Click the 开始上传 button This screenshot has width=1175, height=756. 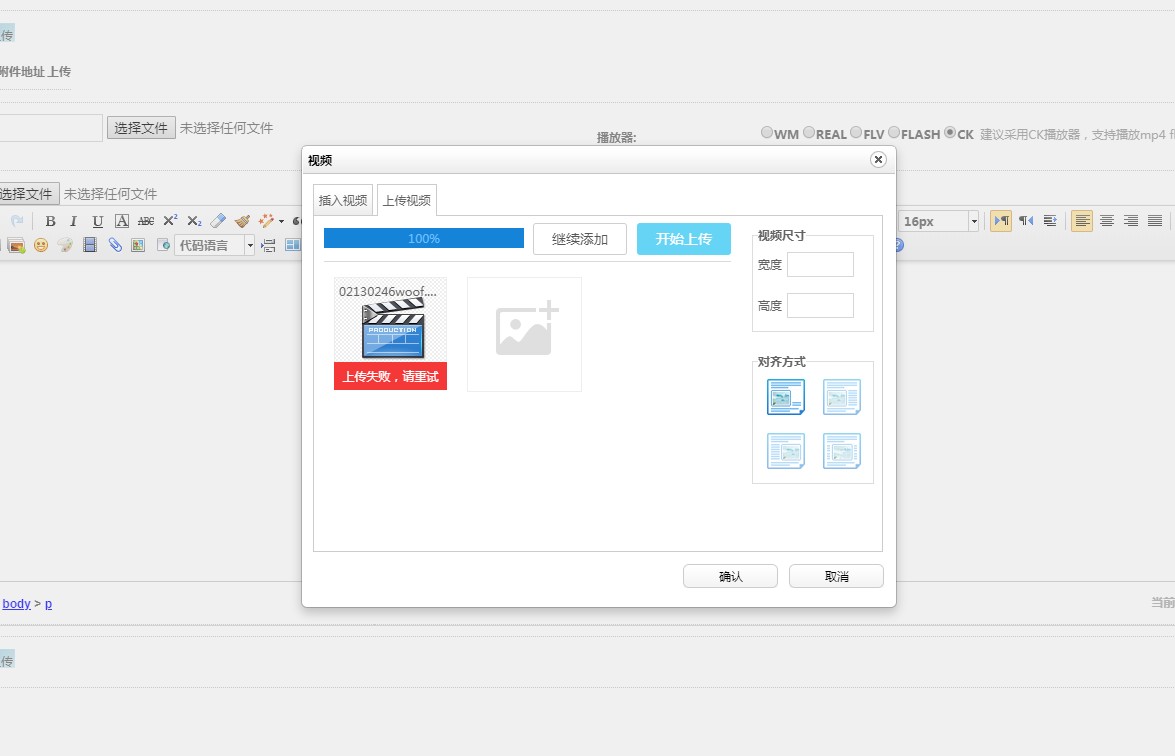[684, 239]
